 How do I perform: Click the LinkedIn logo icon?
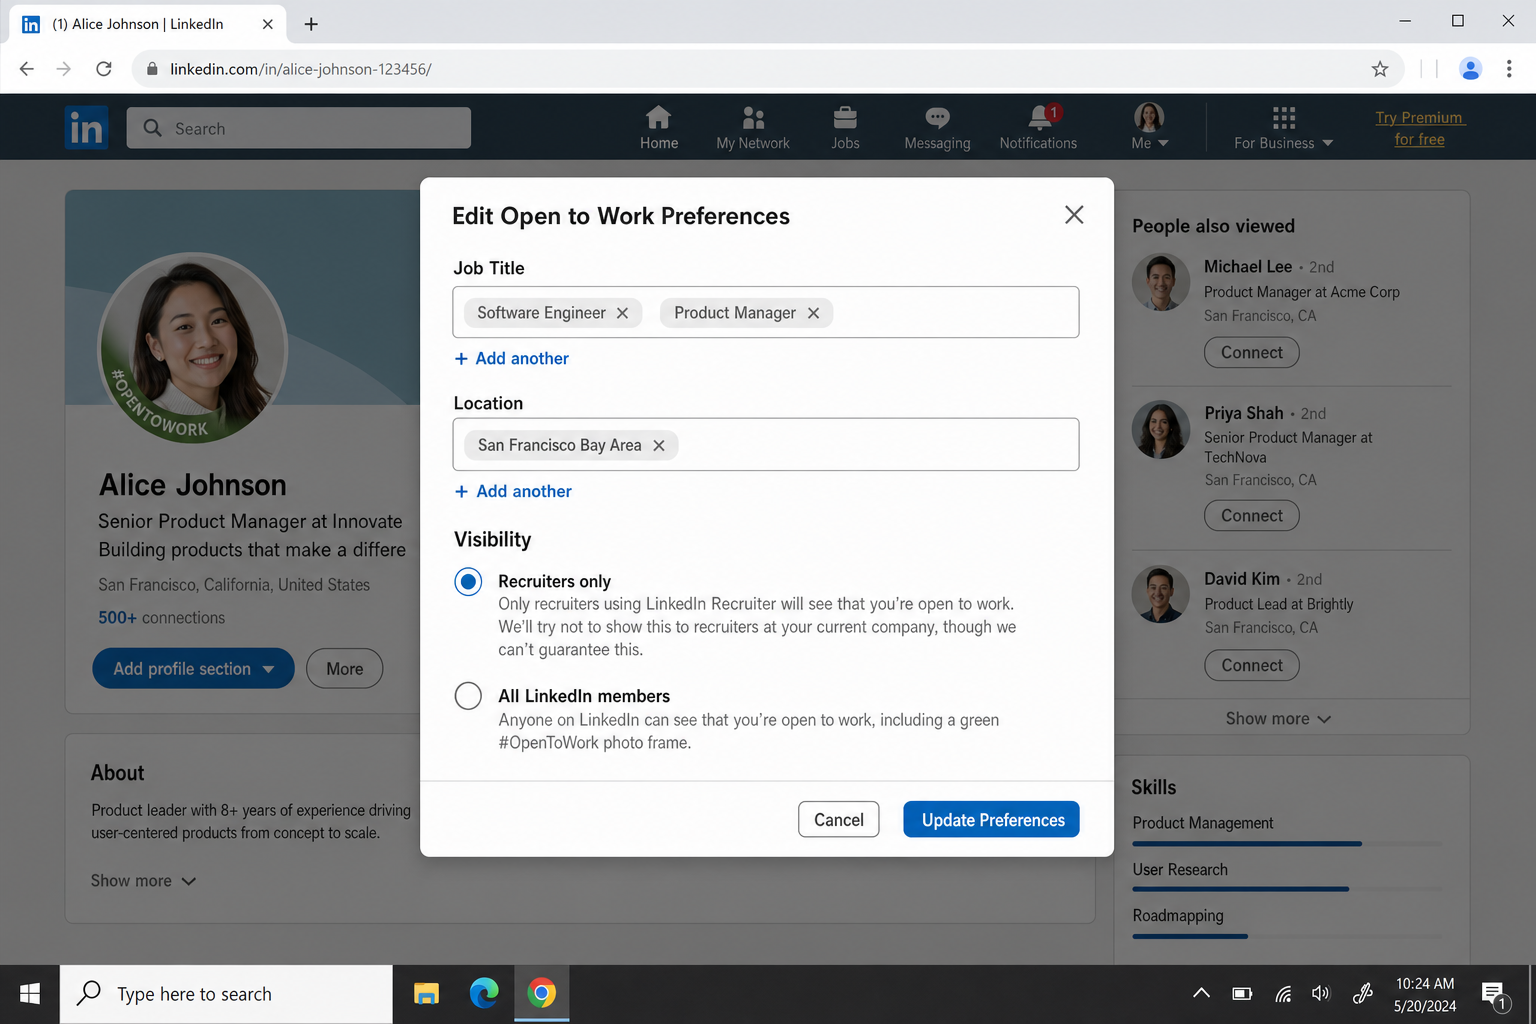[87, 128]
